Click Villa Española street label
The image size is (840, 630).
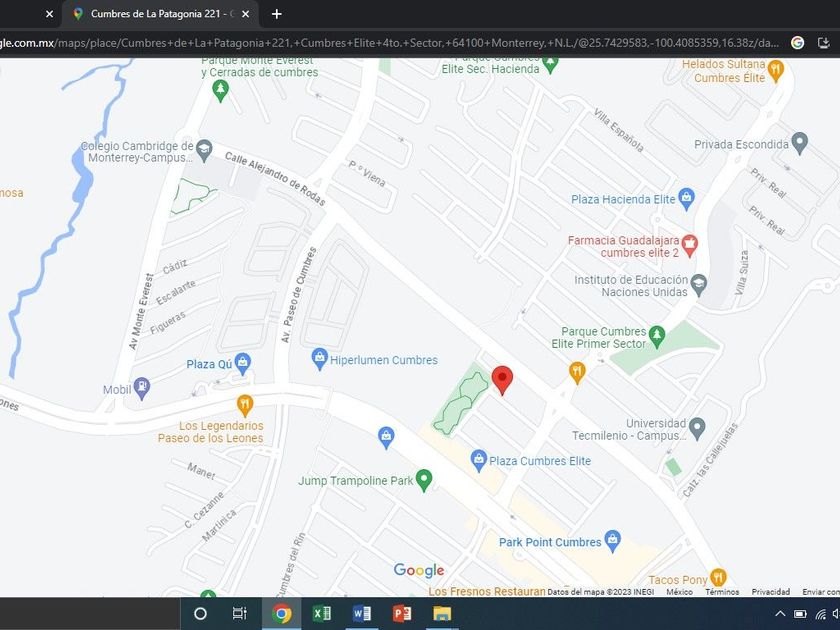(618, 130)
